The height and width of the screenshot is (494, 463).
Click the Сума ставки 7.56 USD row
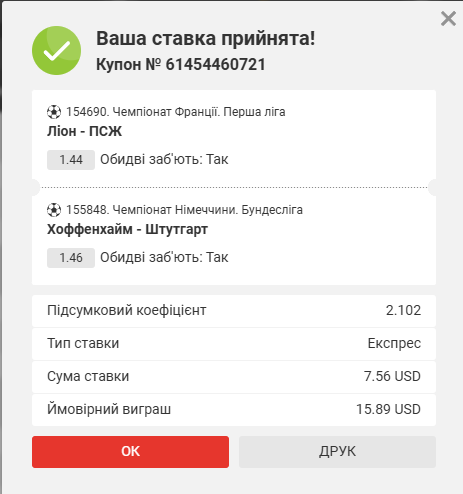[x=234, y=377]
